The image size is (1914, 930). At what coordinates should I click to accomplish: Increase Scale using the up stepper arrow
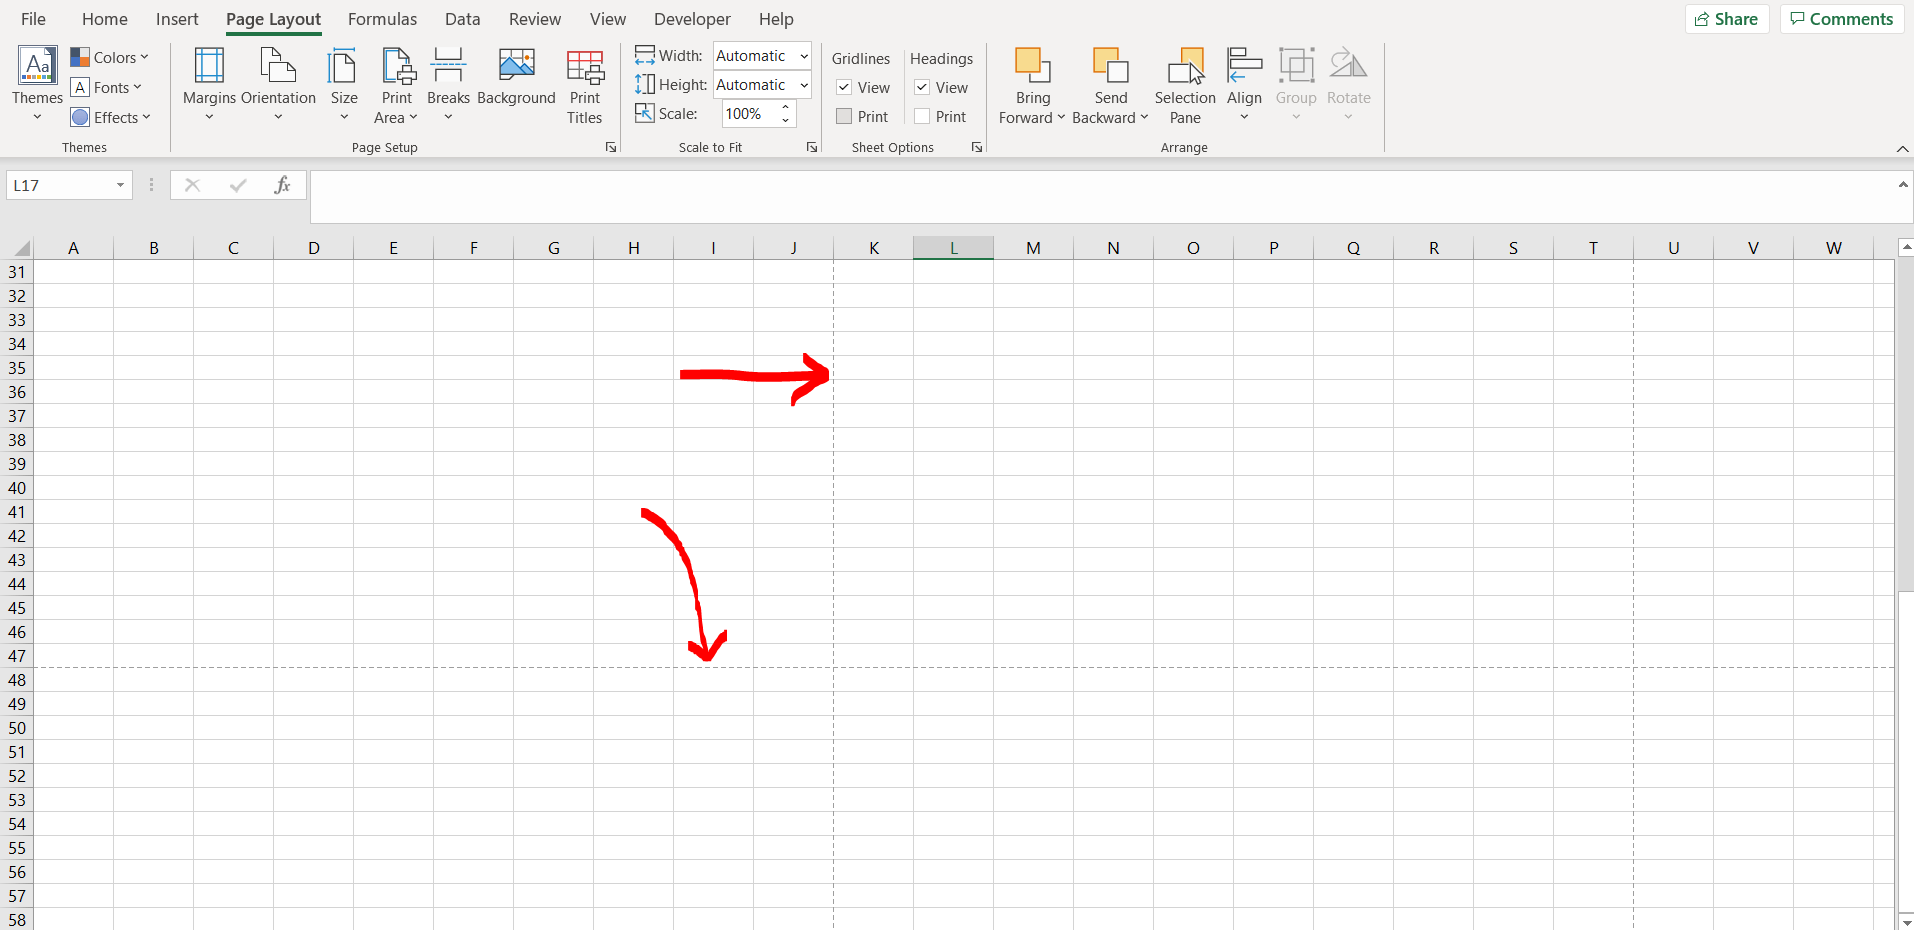pyautogui.click(x=786, y=107)
